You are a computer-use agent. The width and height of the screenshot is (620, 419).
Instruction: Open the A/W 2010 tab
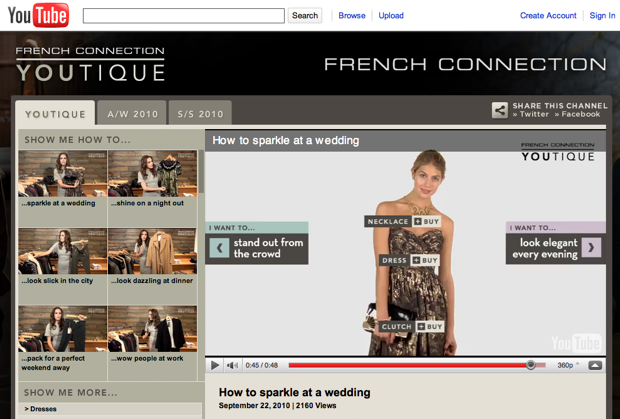[132, 114]
